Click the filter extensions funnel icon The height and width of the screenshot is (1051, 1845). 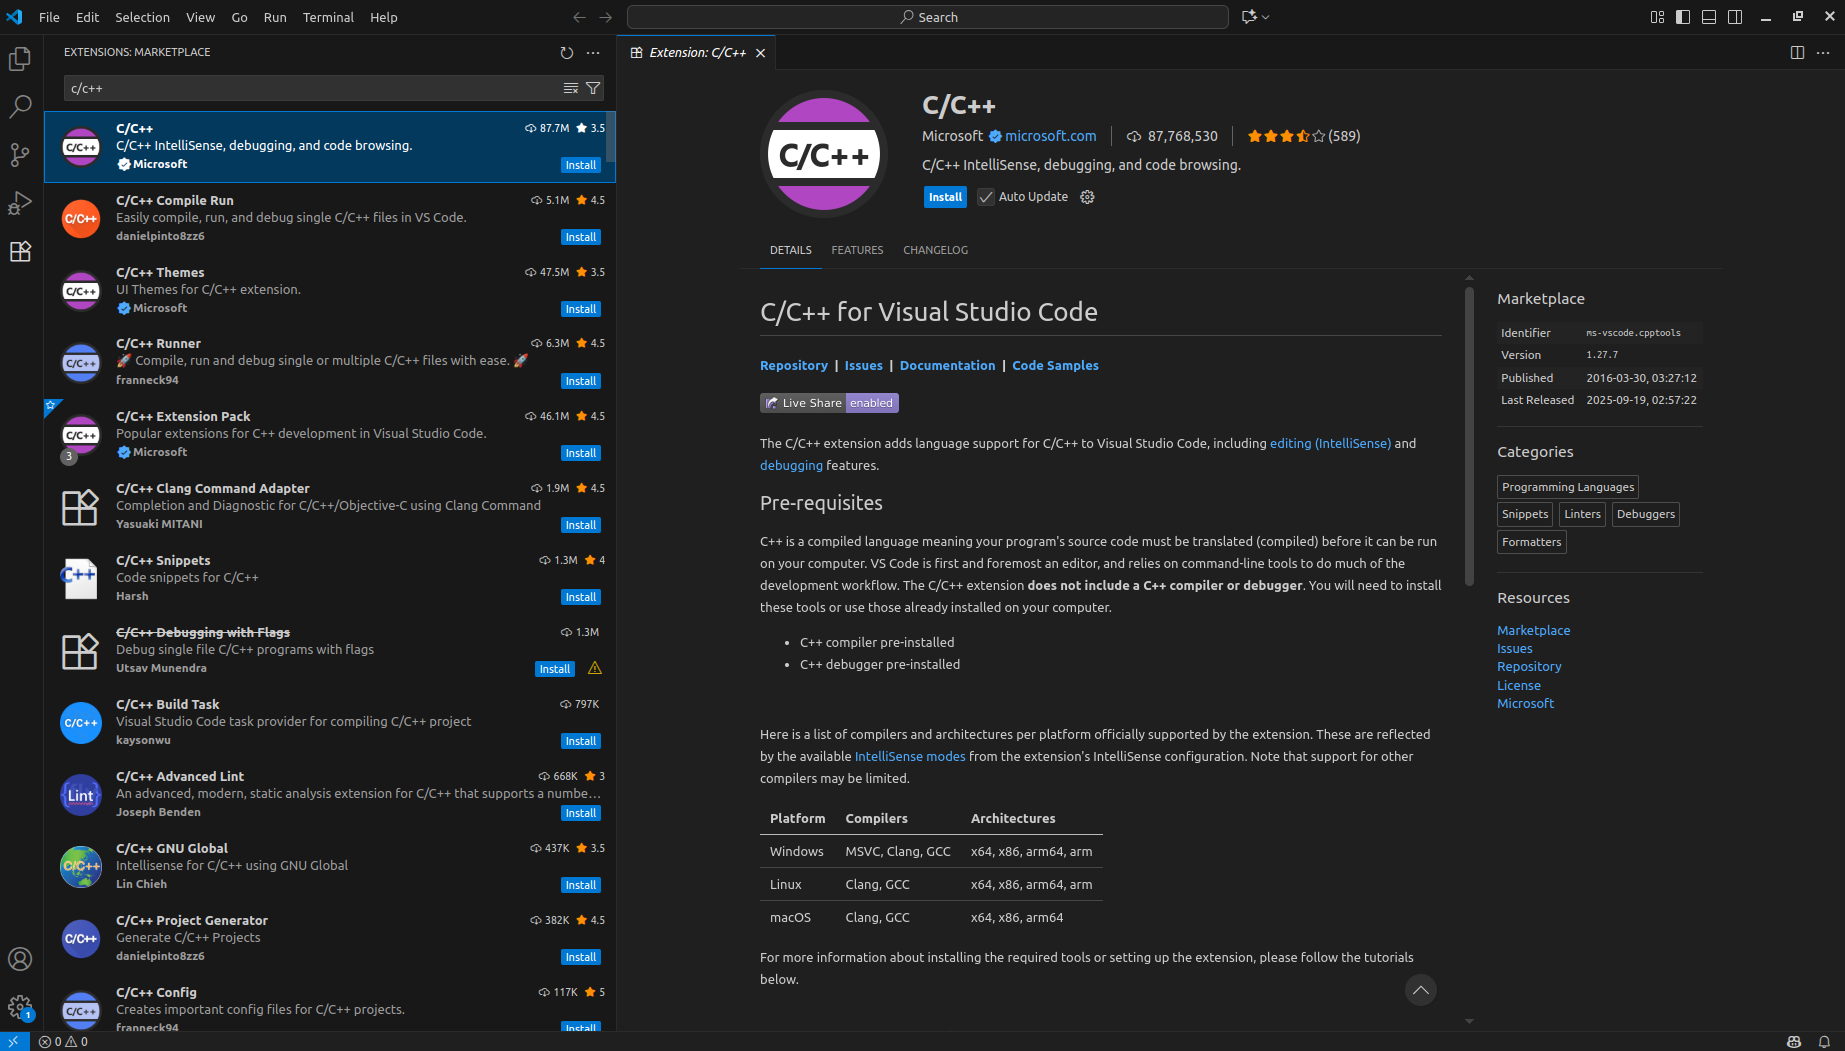[593, 88]
